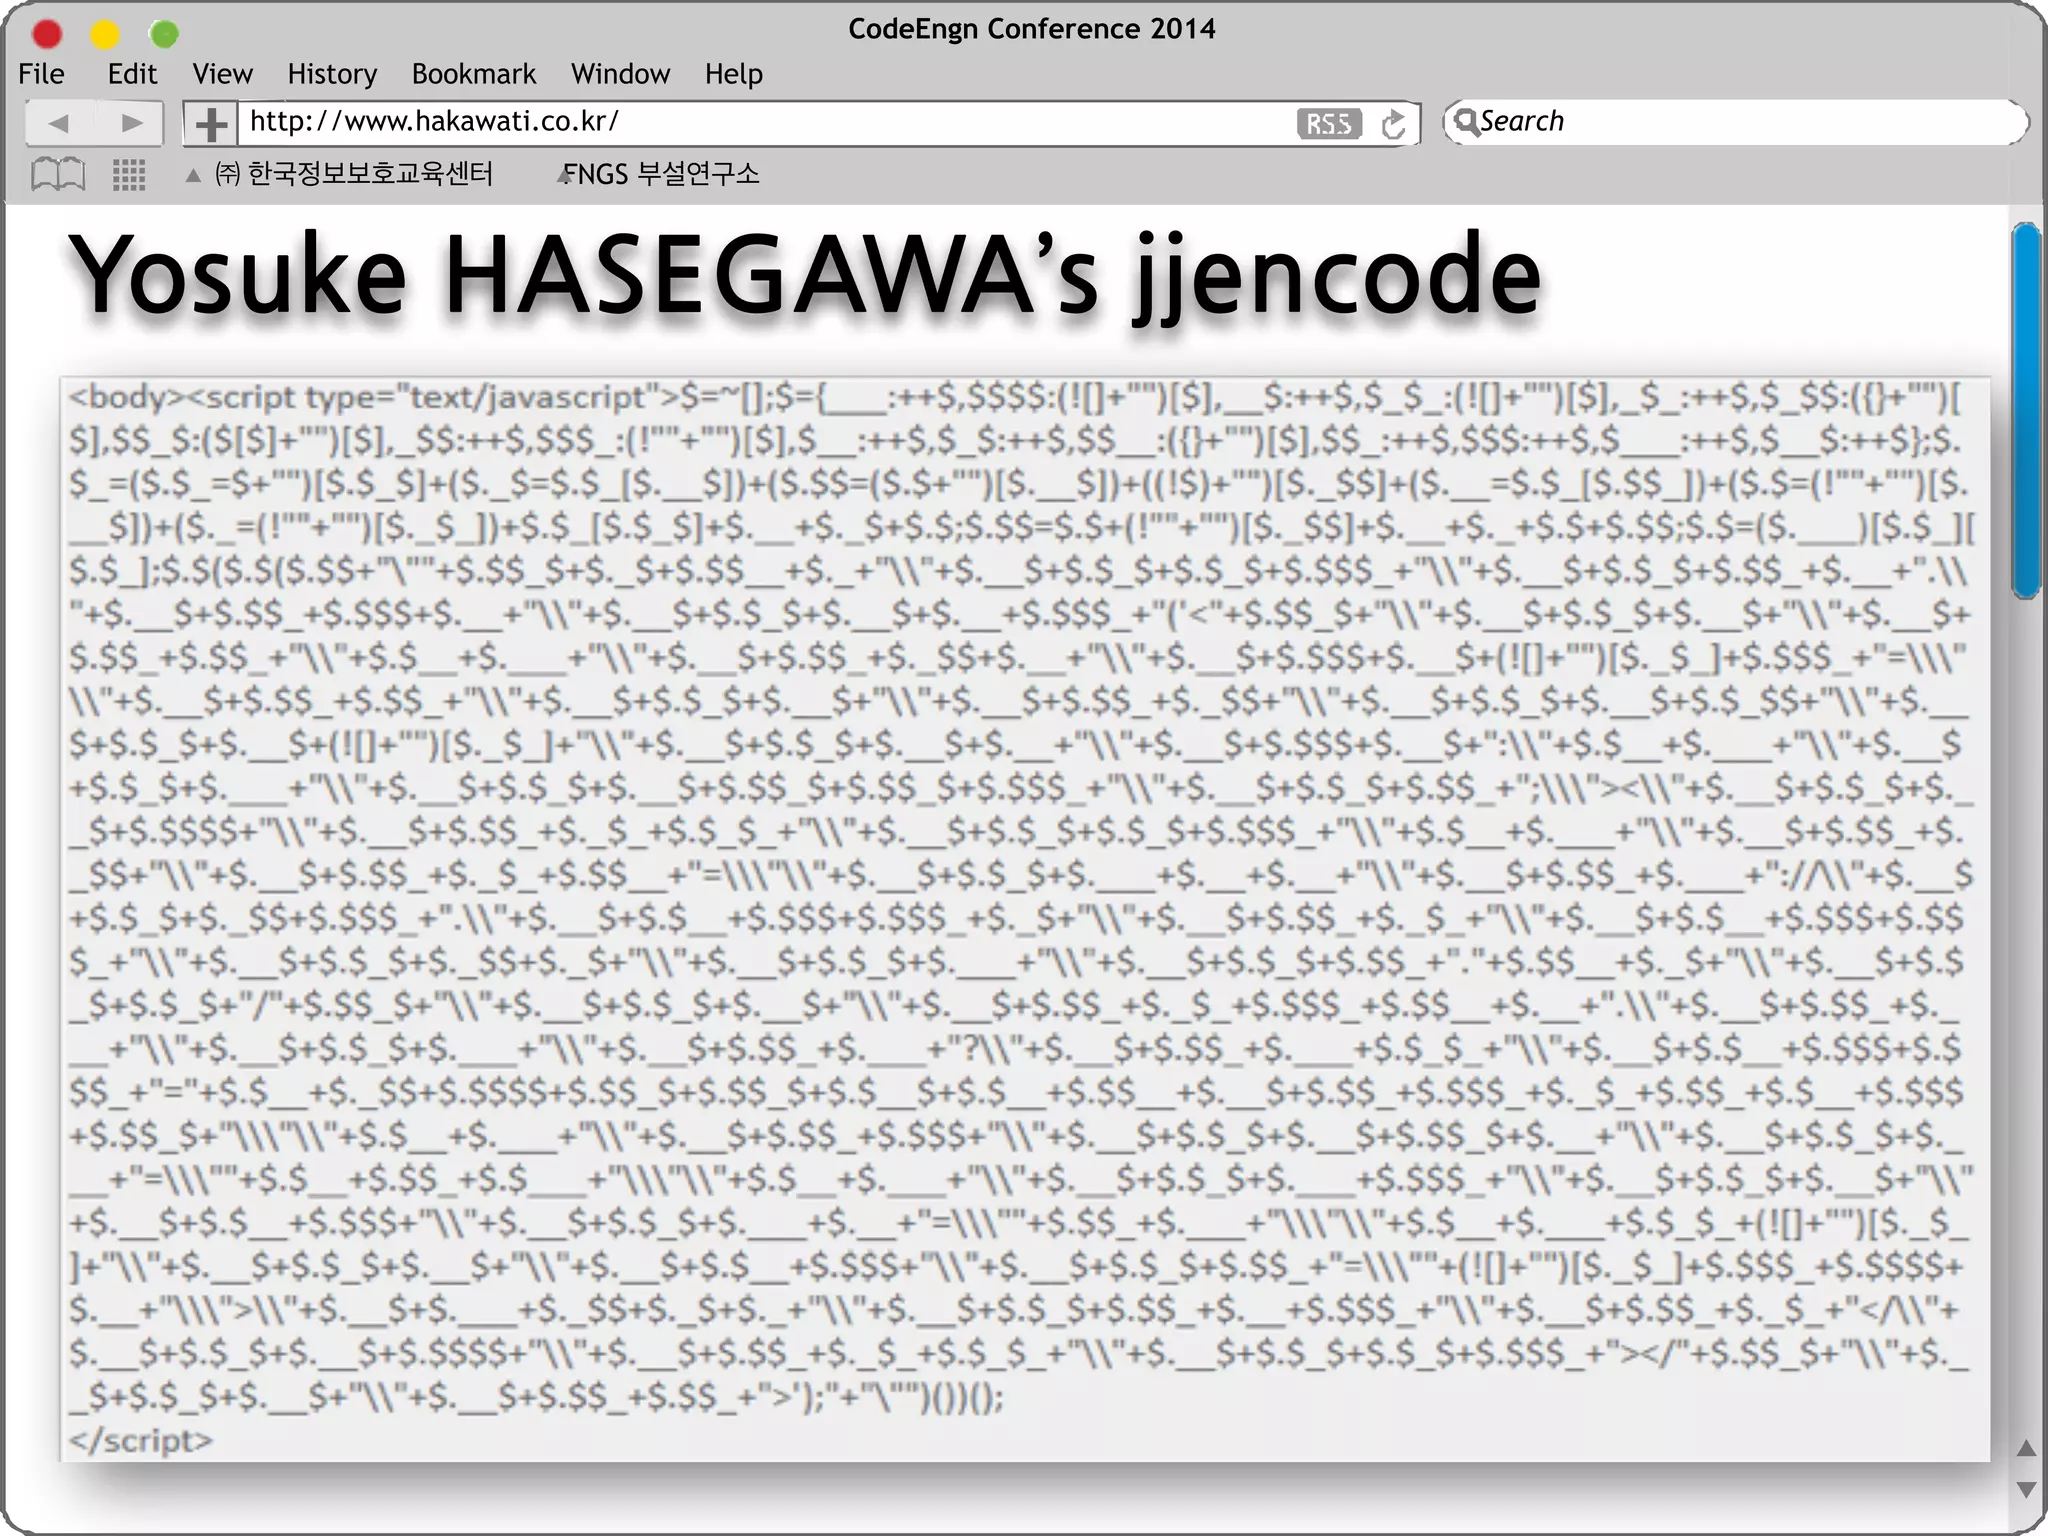Click the magnifier icon in Search field
The height and width of the screenshot is (1536, 2048).
point(1466,122)
